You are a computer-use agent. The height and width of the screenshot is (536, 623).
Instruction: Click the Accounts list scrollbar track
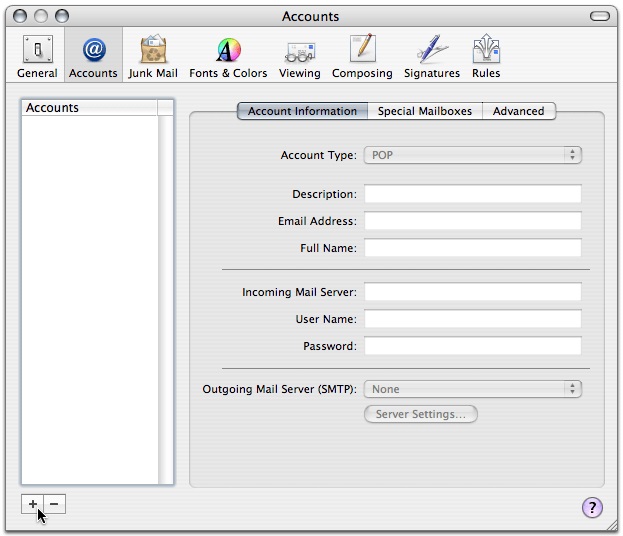(166, 300)
